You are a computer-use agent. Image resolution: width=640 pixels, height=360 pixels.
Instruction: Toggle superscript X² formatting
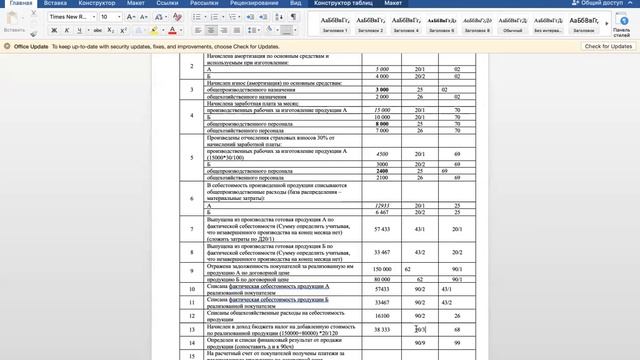123,30
